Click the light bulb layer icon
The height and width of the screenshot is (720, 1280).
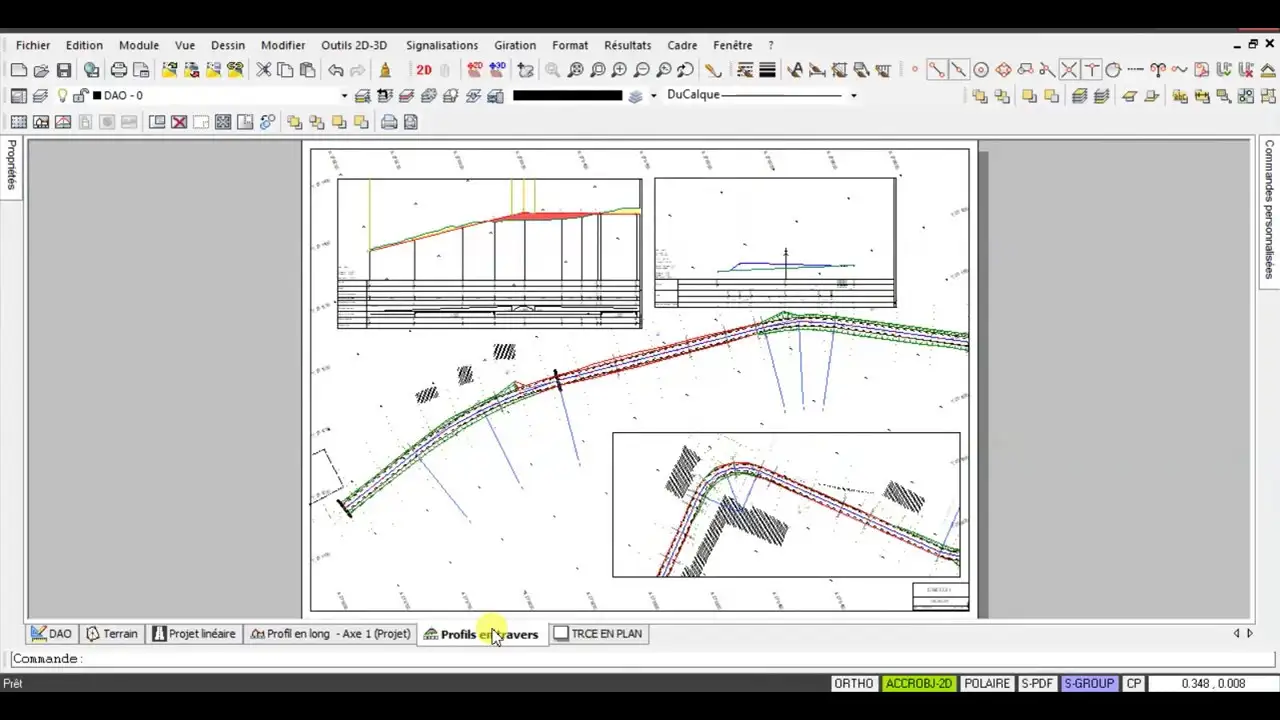pos(62,96)
